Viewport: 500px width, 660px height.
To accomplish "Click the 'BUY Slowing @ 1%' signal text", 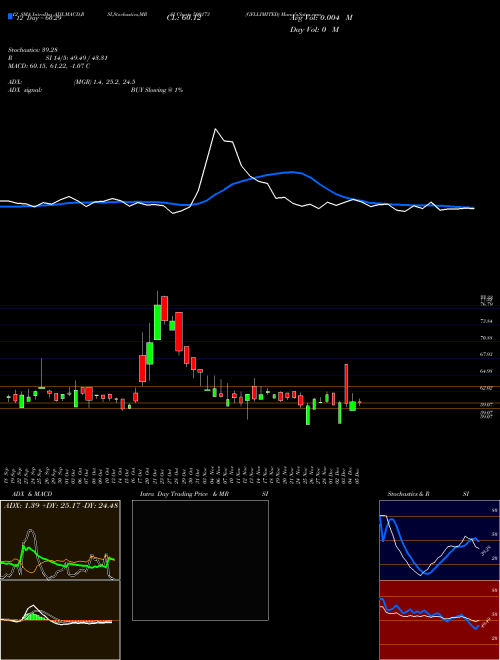I will (x=157, y=90).
